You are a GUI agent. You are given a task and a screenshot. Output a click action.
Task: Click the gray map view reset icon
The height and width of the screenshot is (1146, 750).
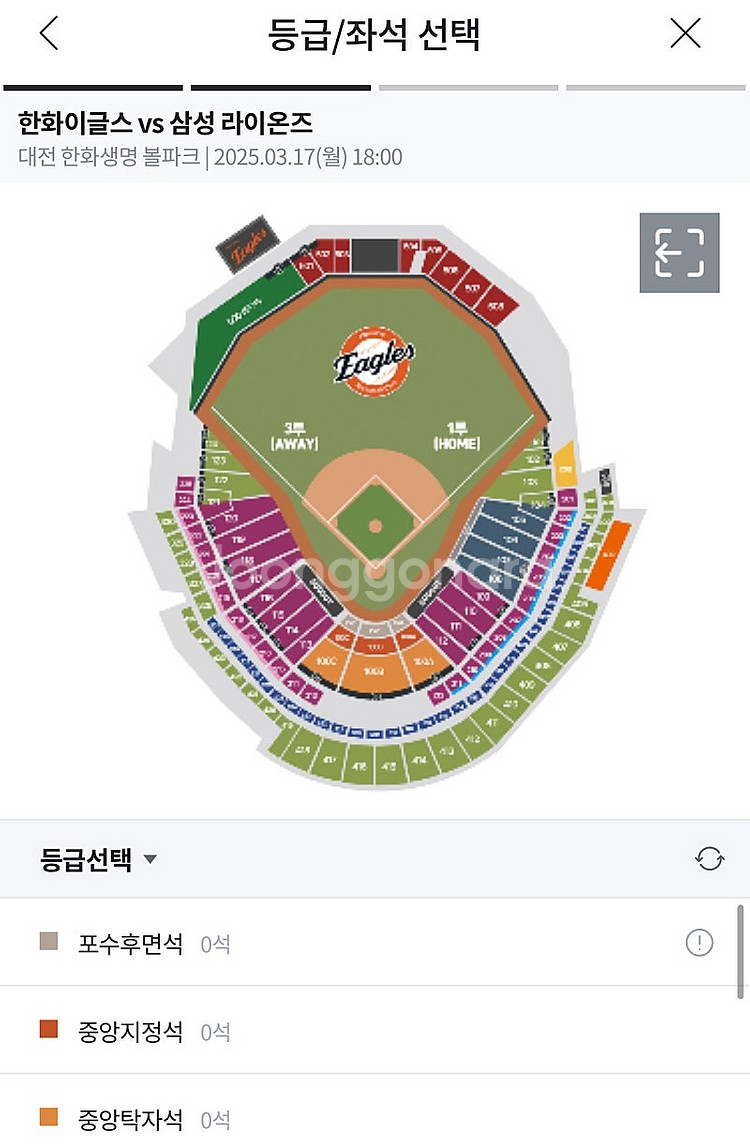pos(679,252)
